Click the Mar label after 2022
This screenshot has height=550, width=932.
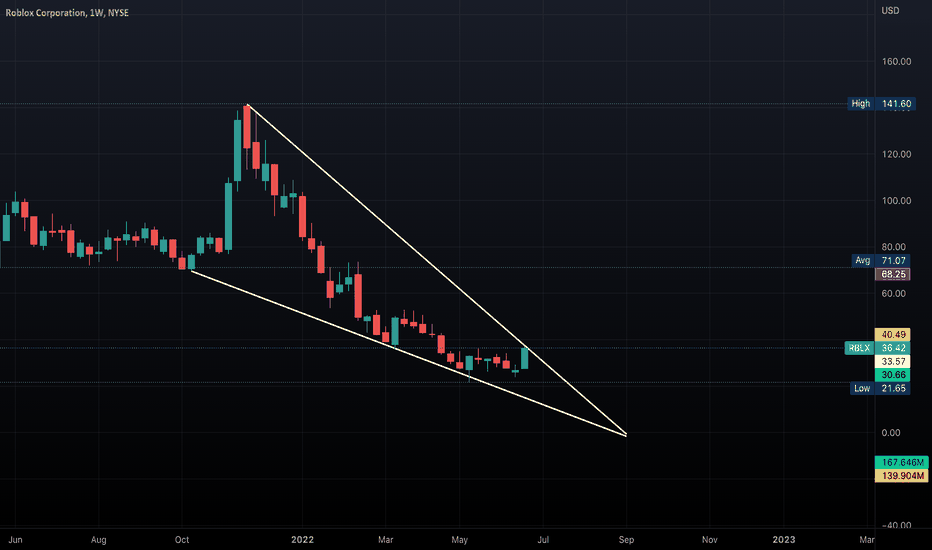(386, 540)
